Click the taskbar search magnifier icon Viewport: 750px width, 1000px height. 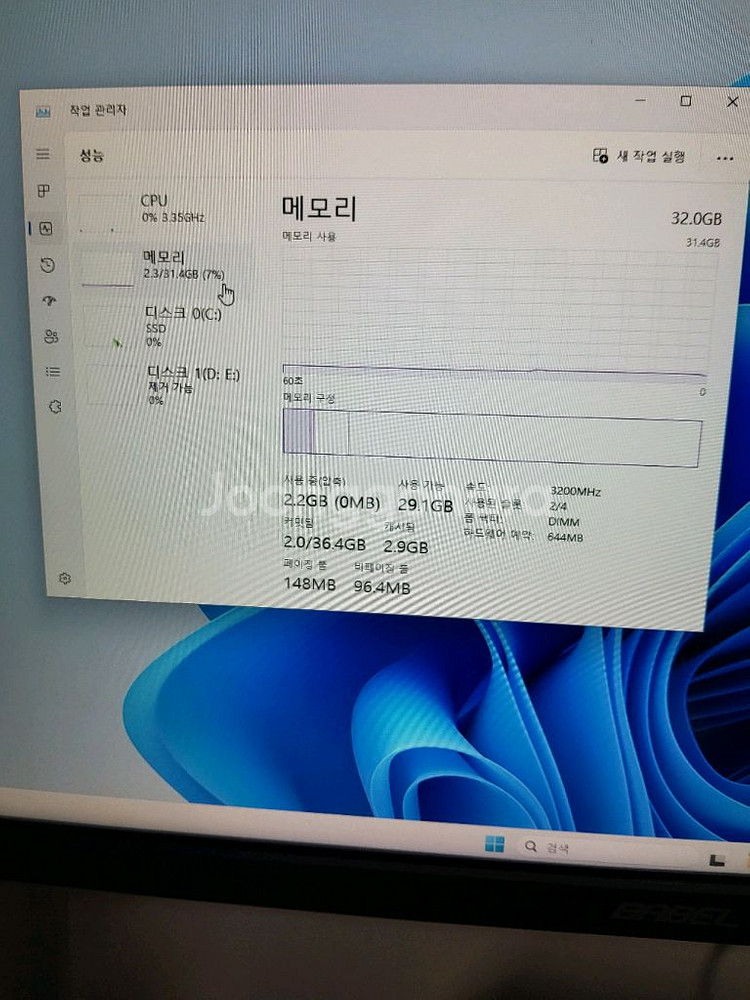tap(531, 846)
